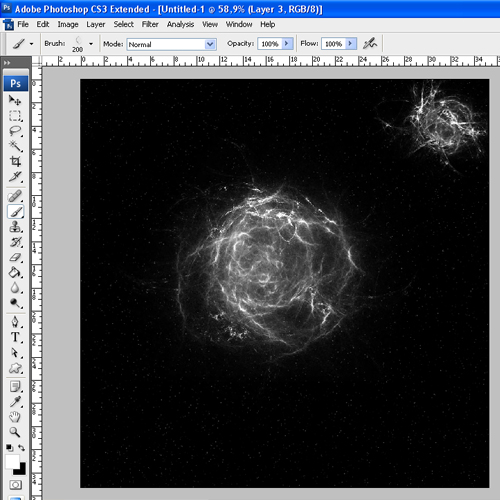
Task: Select the Move tool
Action: 15,100
